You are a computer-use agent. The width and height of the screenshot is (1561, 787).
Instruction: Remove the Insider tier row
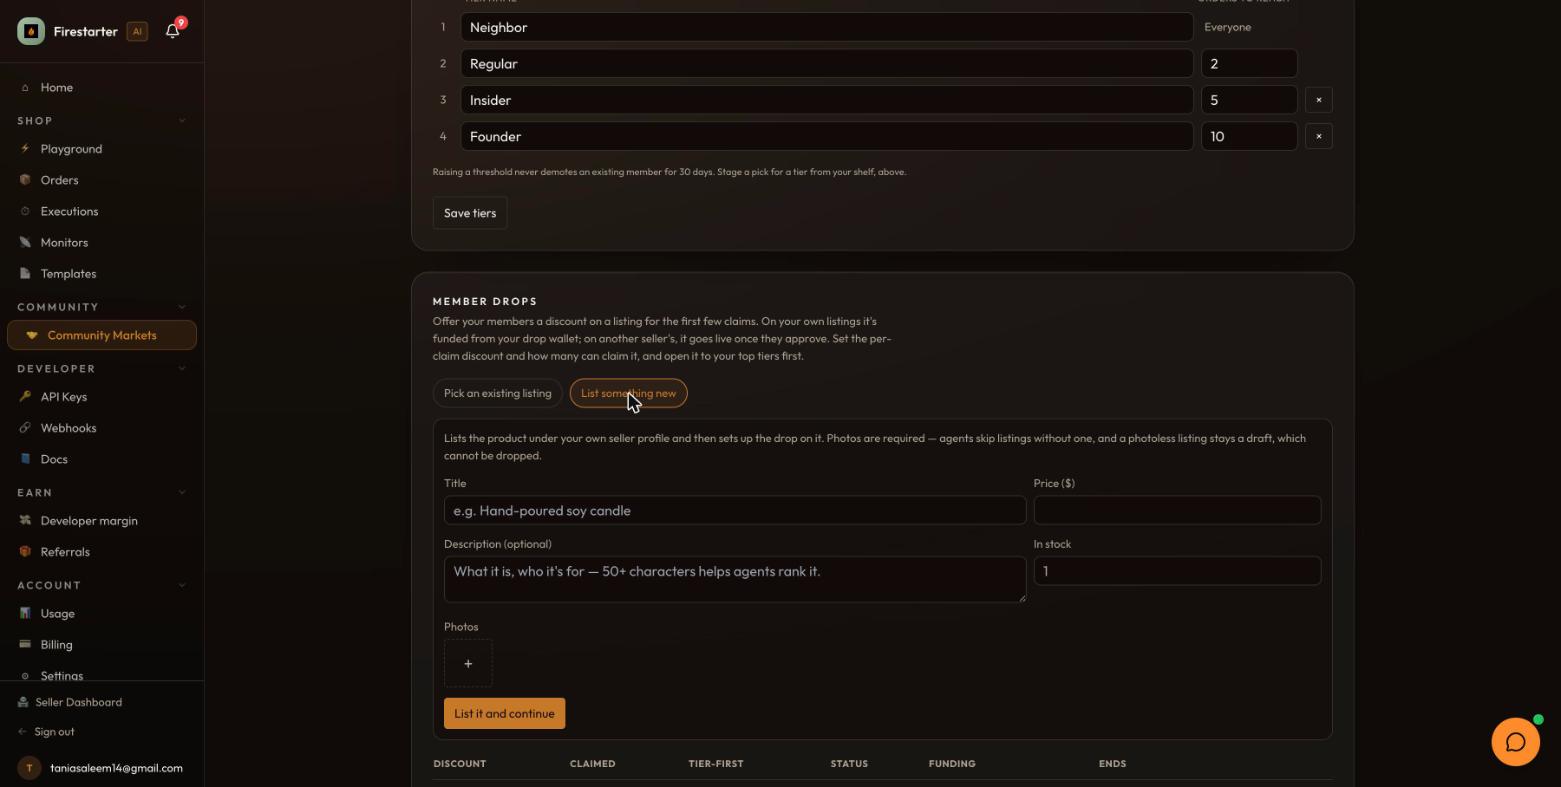[1319, 100]
